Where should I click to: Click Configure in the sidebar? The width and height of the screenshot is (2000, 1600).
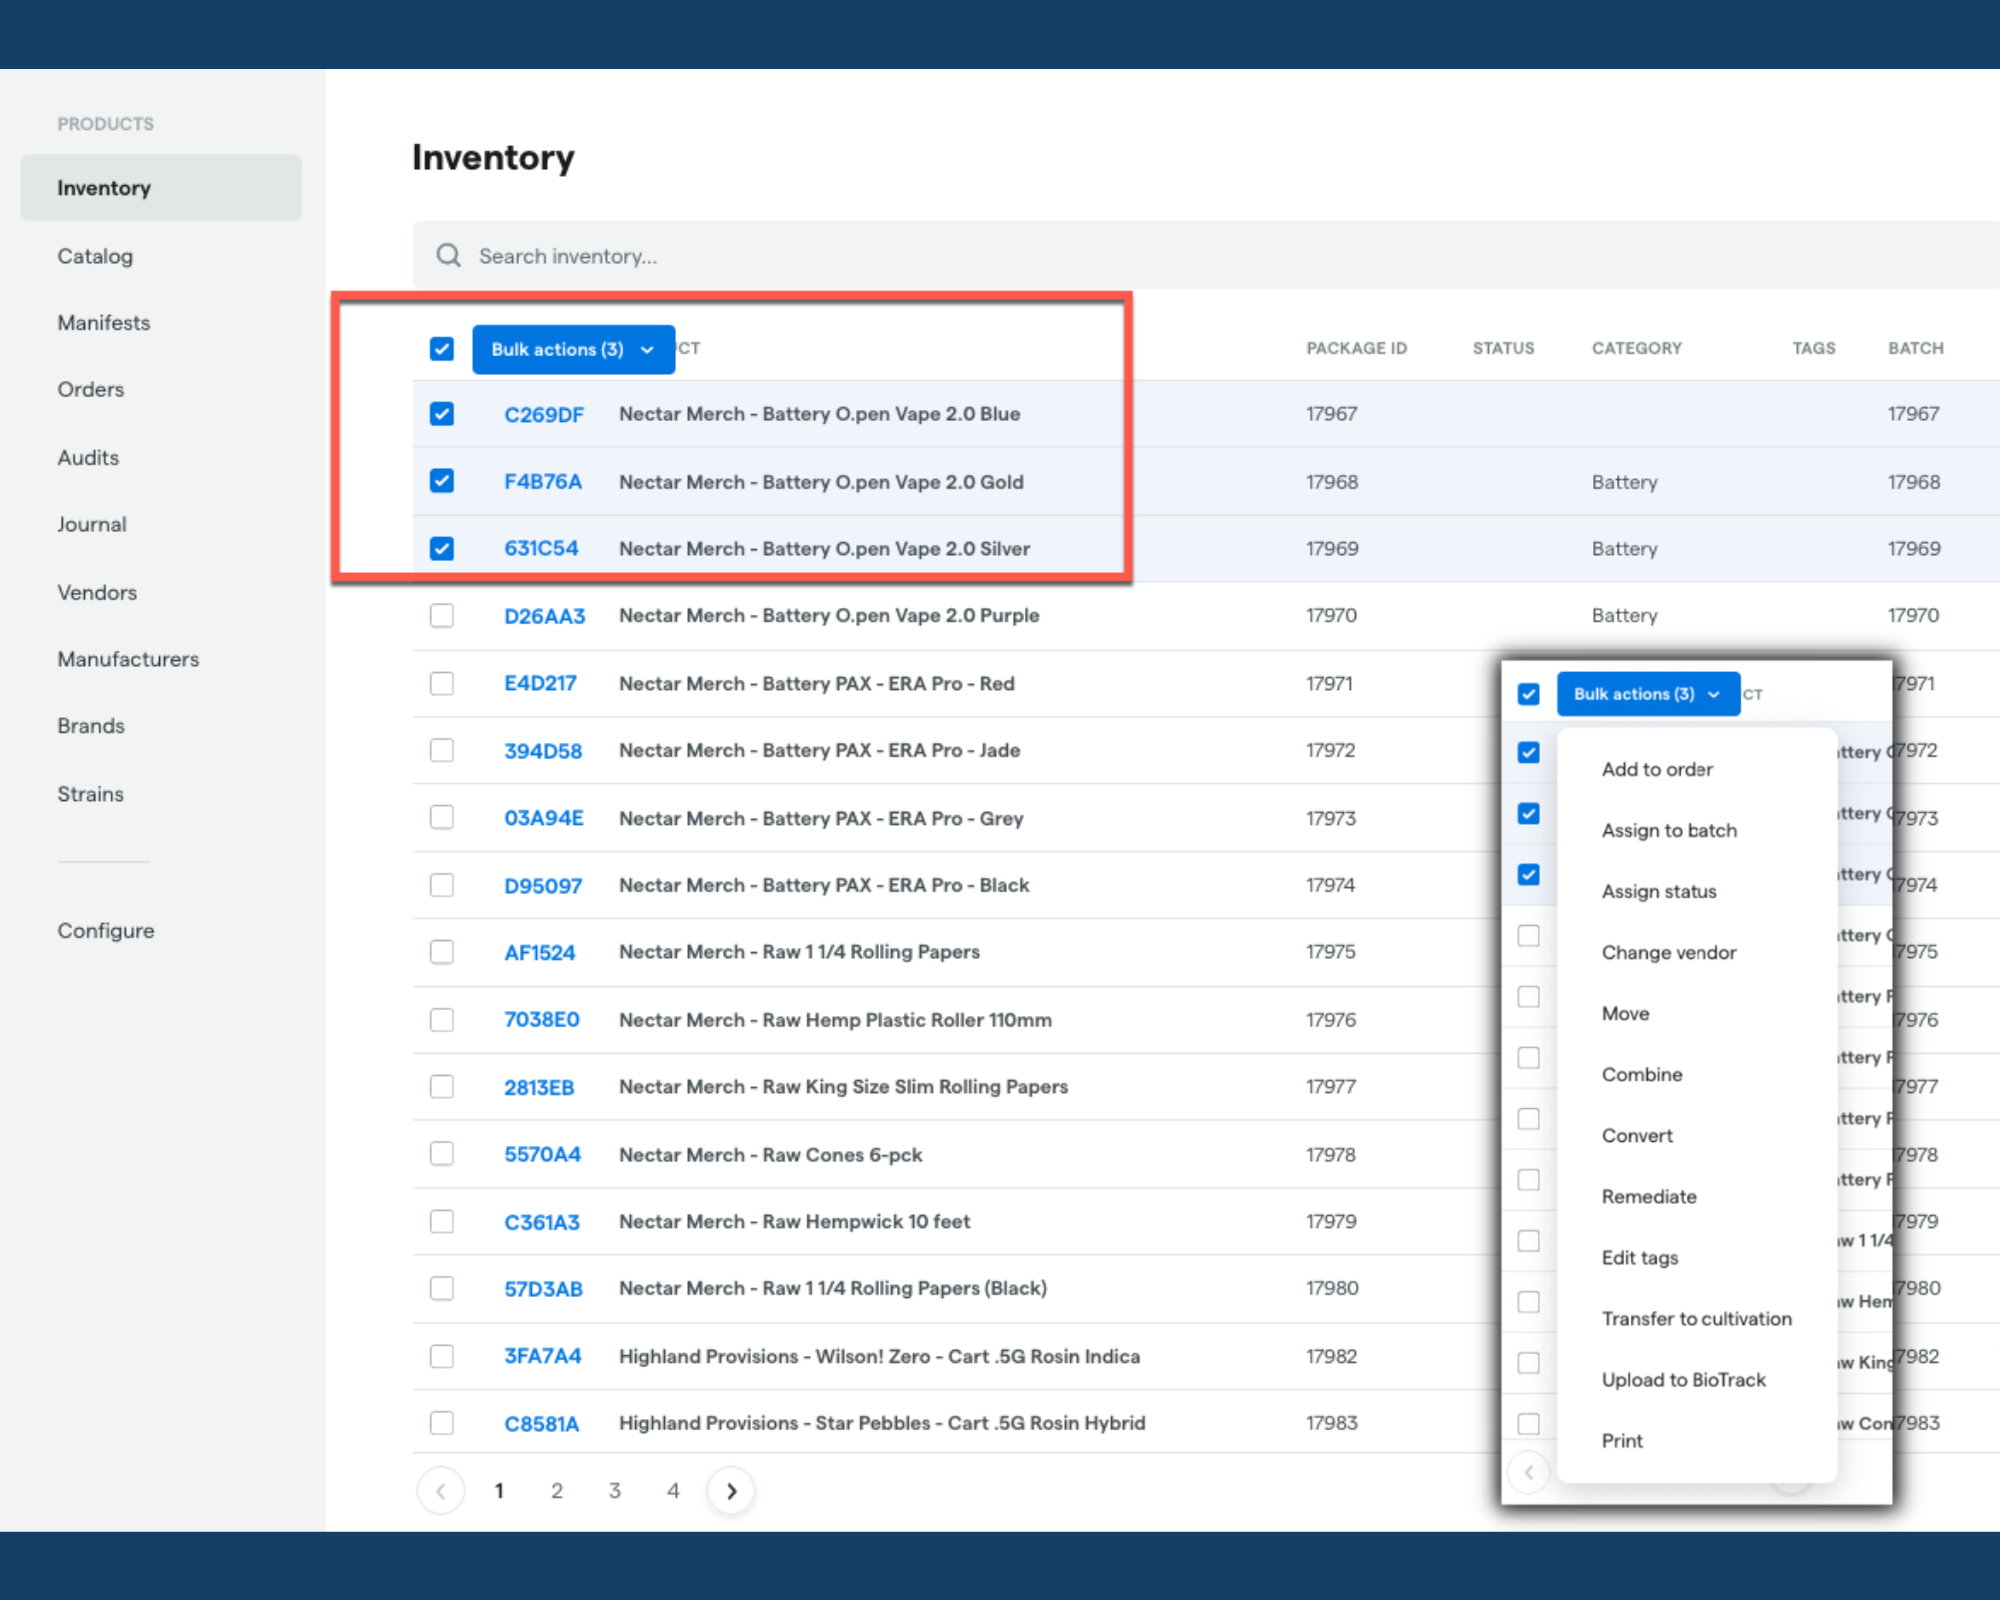(x=106, y=930)
